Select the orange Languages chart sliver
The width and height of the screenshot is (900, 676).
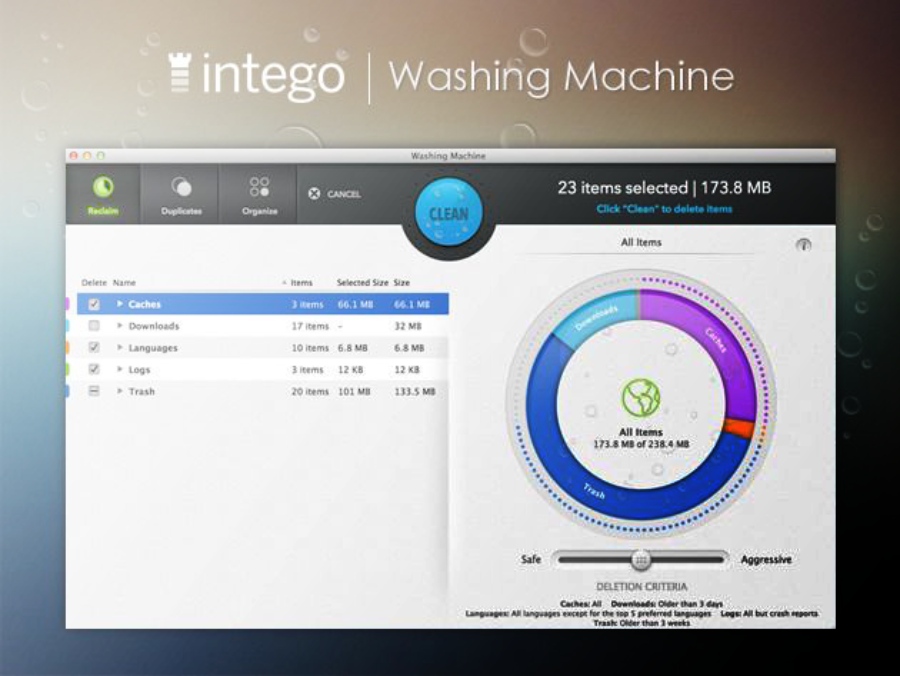739,428
